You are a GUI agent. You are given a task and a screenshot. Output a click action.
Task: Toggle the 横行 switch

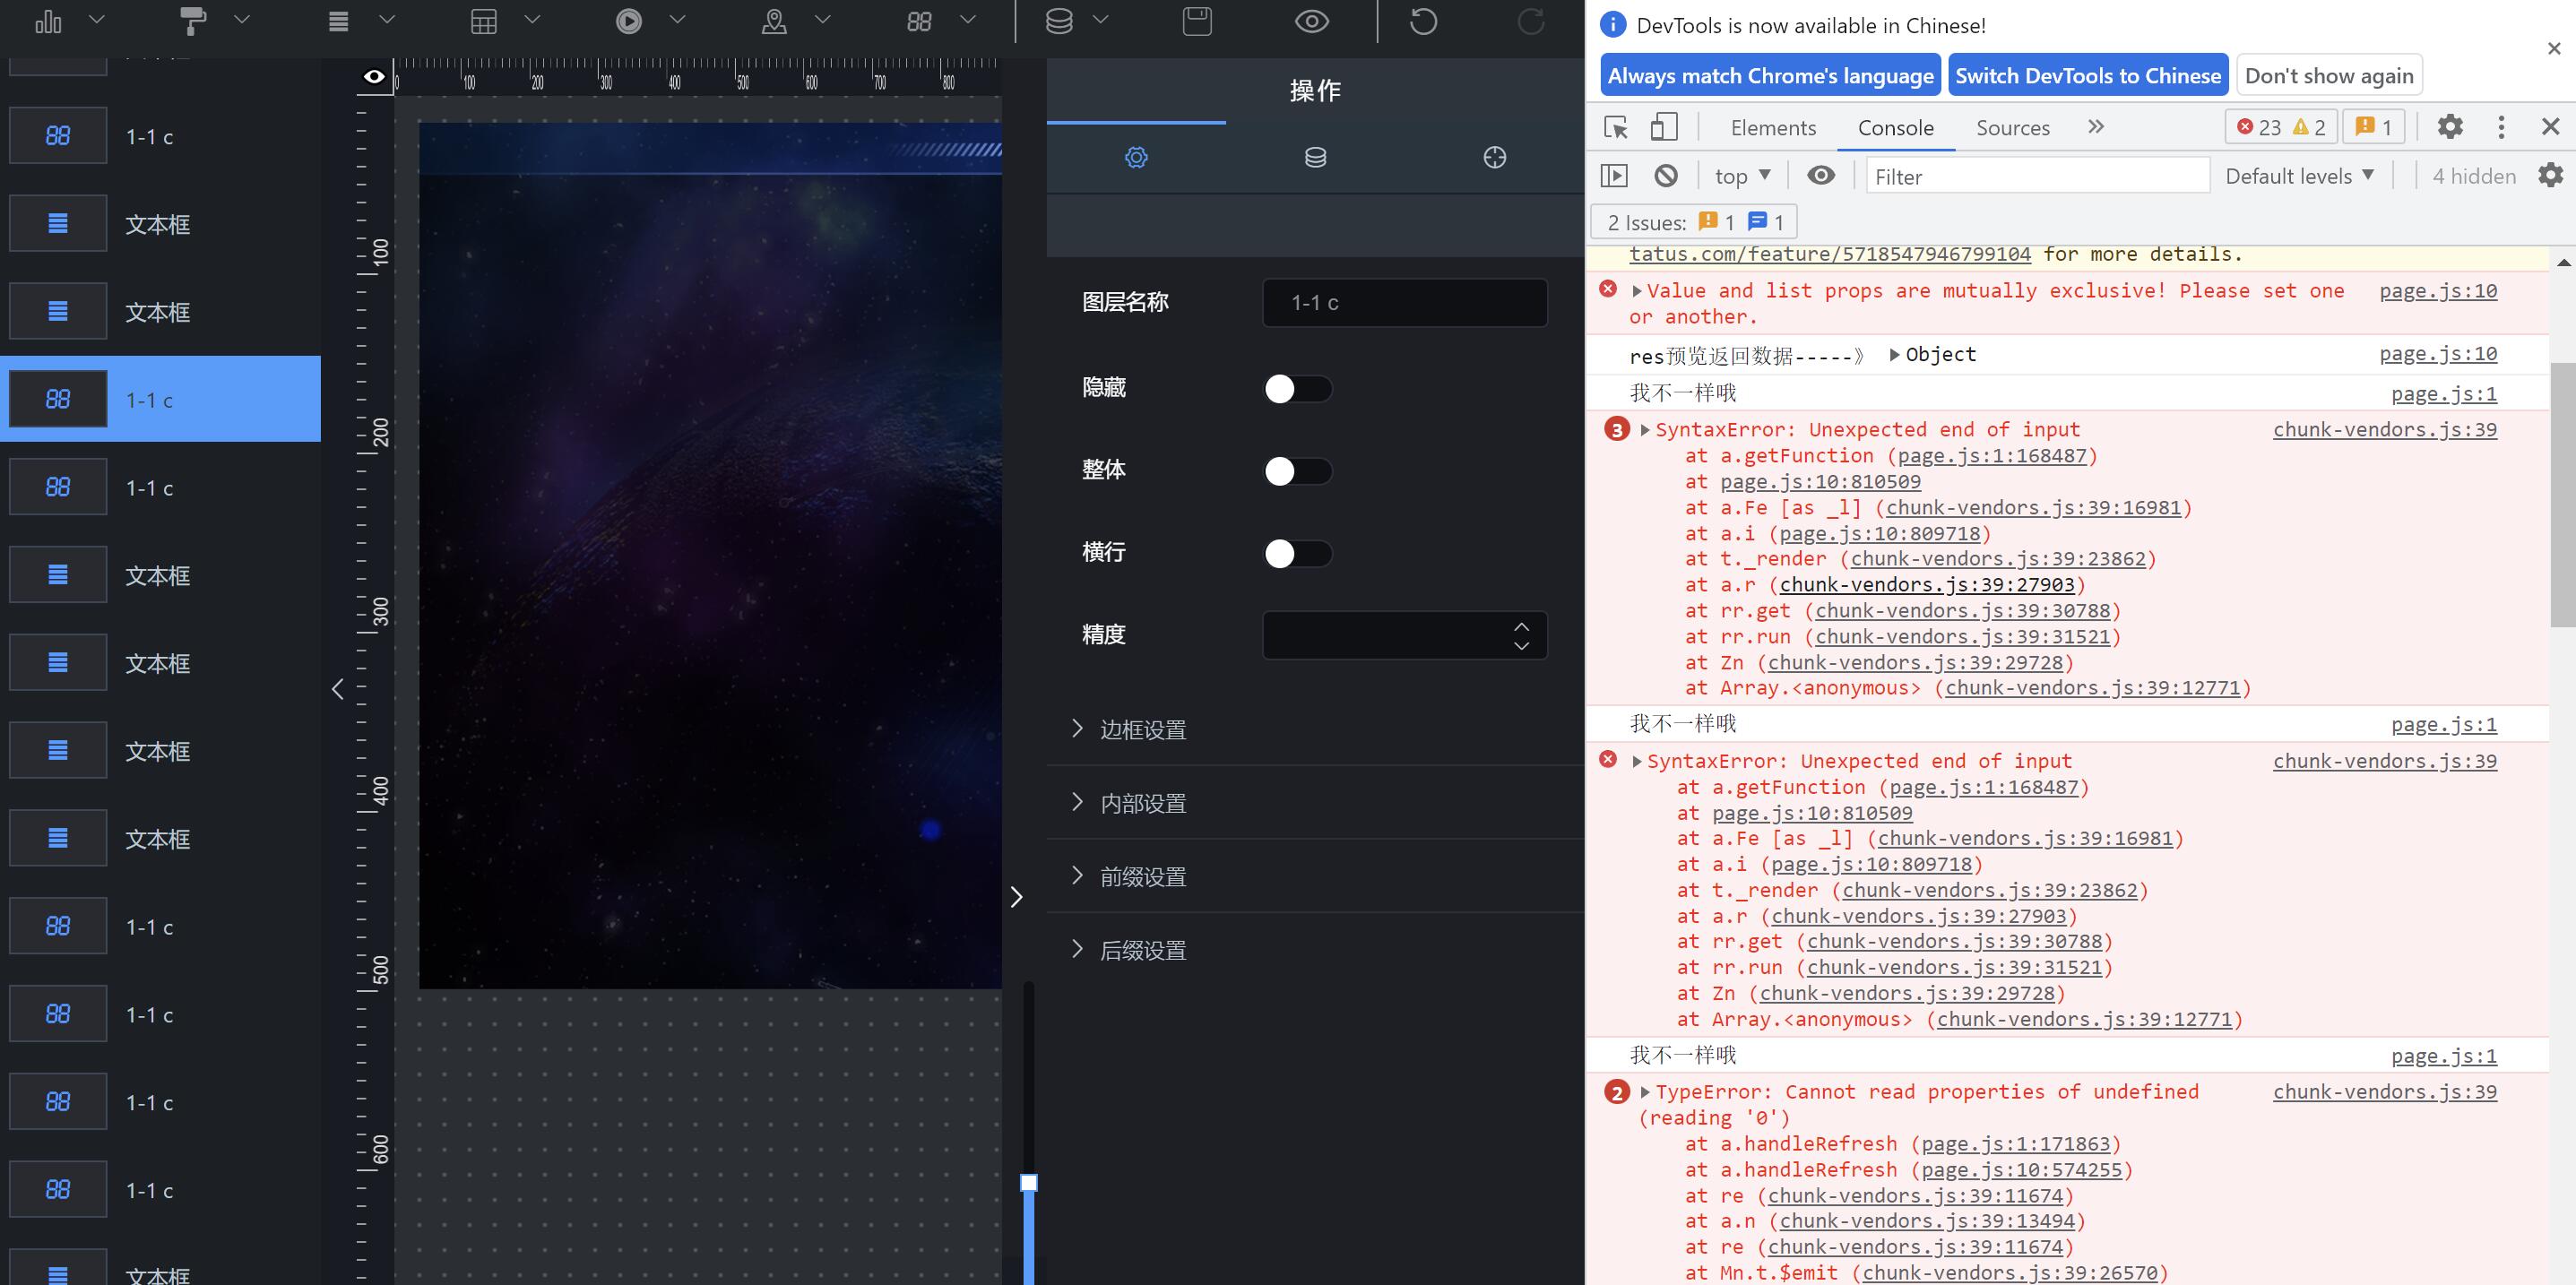(x=1297, y=553)
